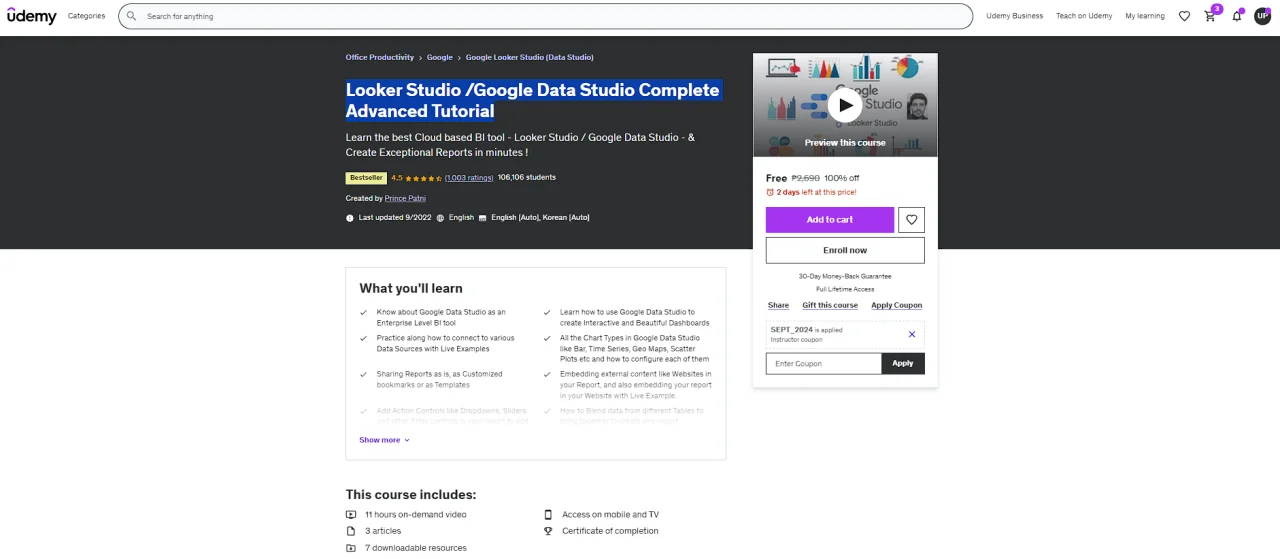Click Gift this course
The image size is (1280, 559).
point(830,305)
